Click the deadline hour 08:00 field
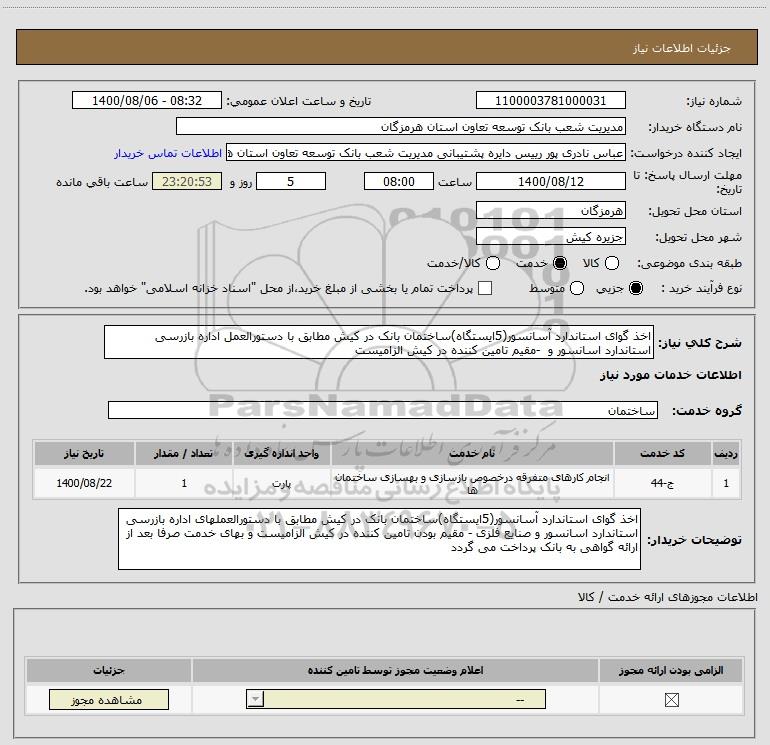Screen dimensions: 770x745 coord(399,181)
